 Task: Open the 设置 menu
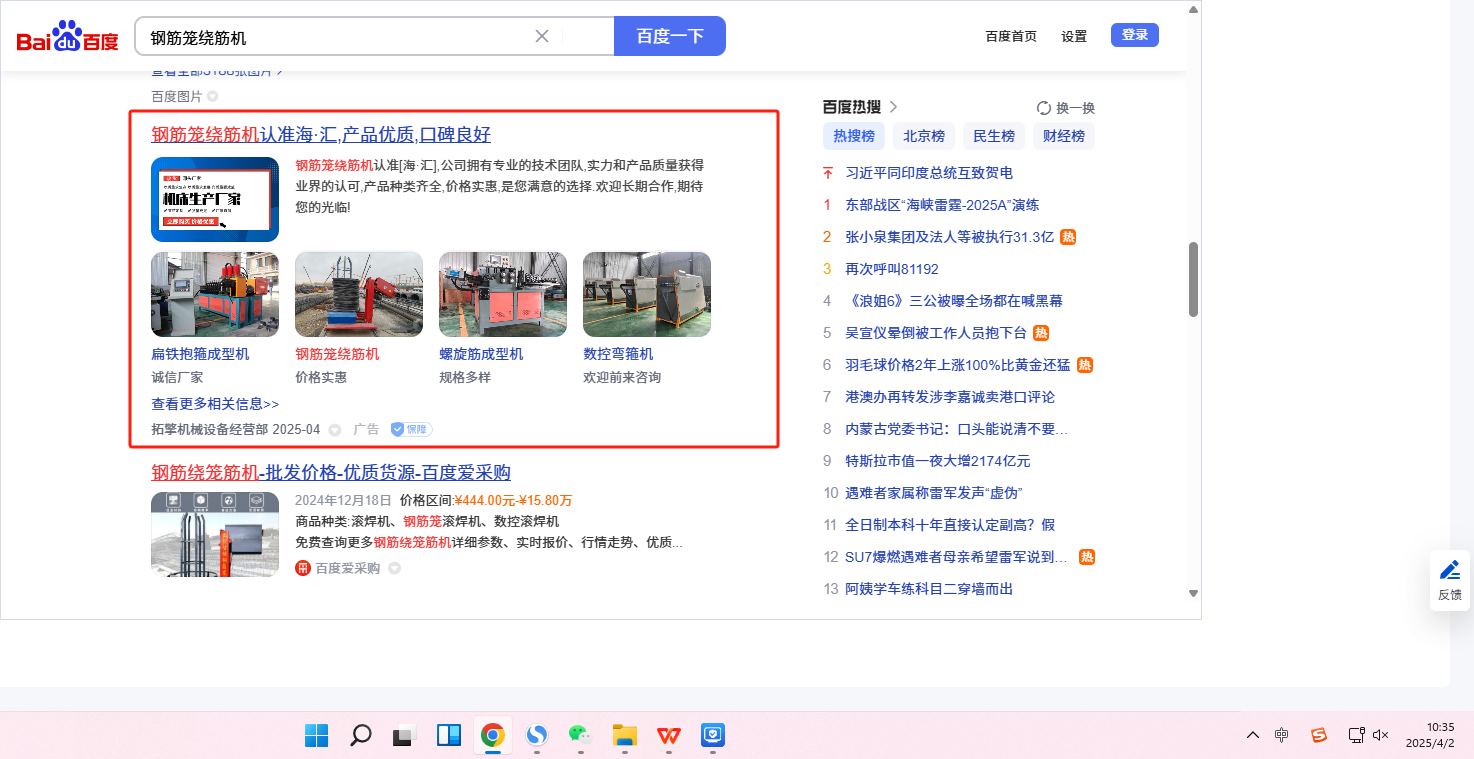tap(1074, 36)
